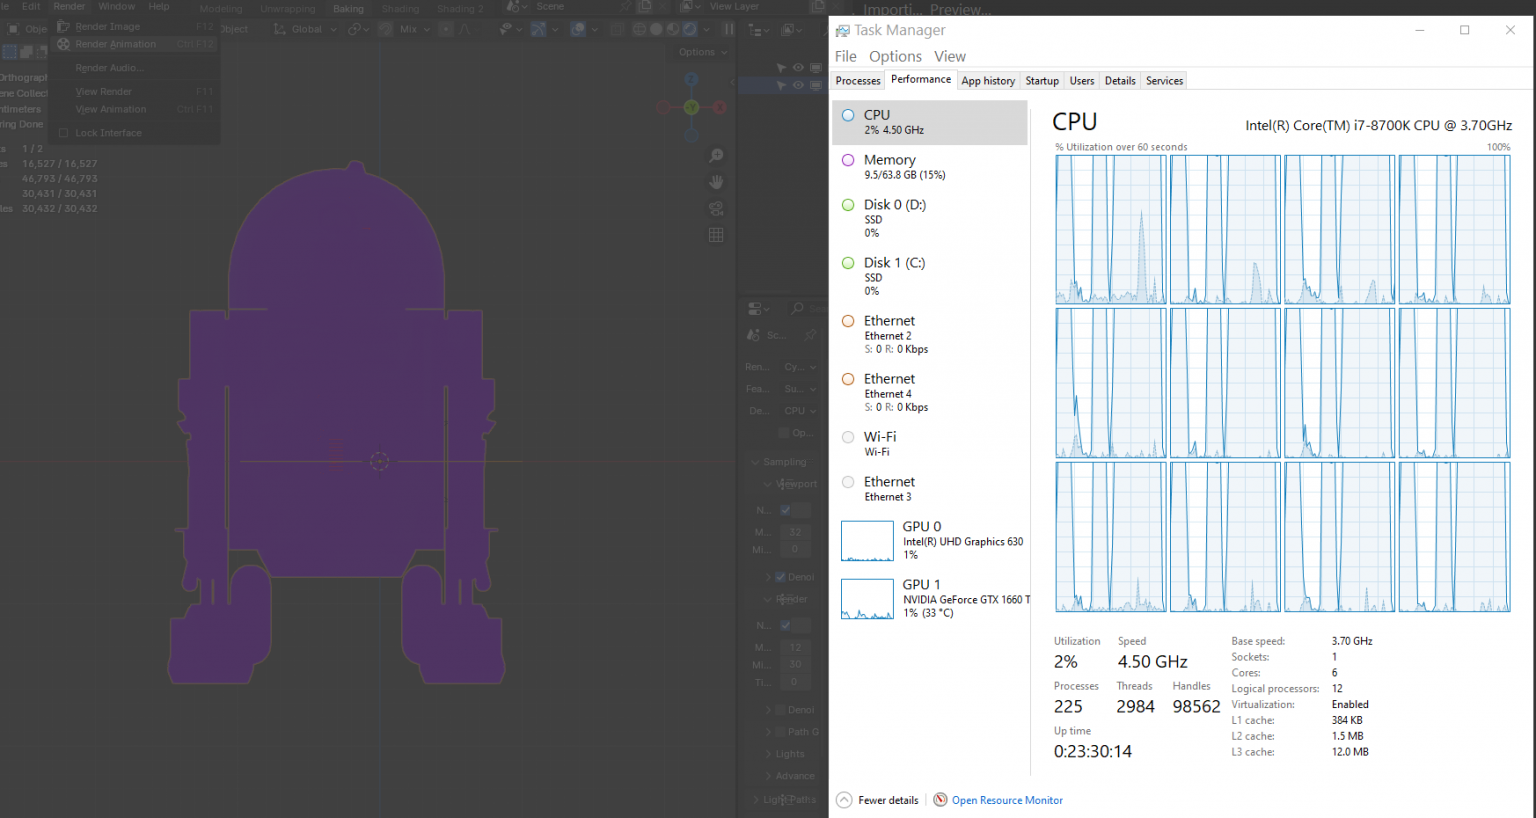This screenshot has width=1536, height=818.
Task: Toggle the camera view icon in the viewport
Action: 716,208
